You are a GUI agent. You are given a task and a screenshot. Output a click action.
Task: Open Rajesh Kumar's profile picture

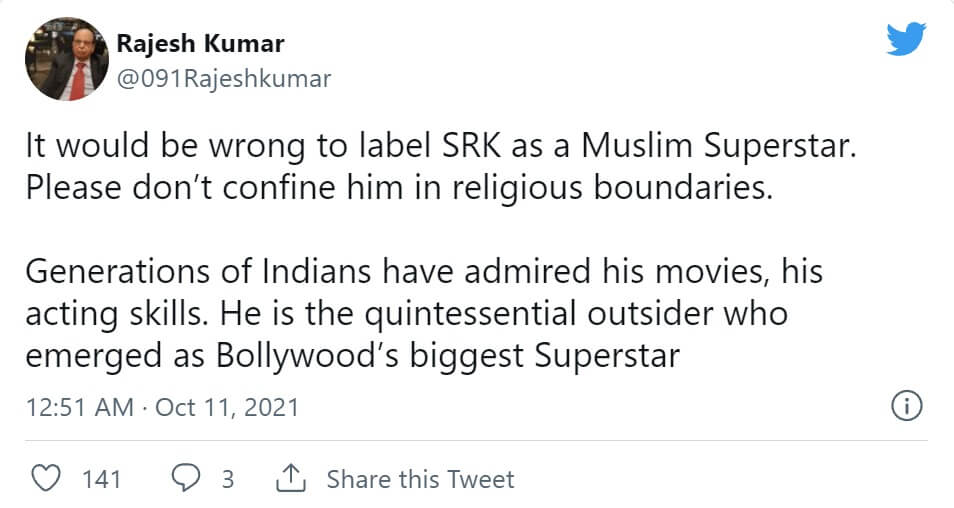pyautogui.click(x=66, y=59)
